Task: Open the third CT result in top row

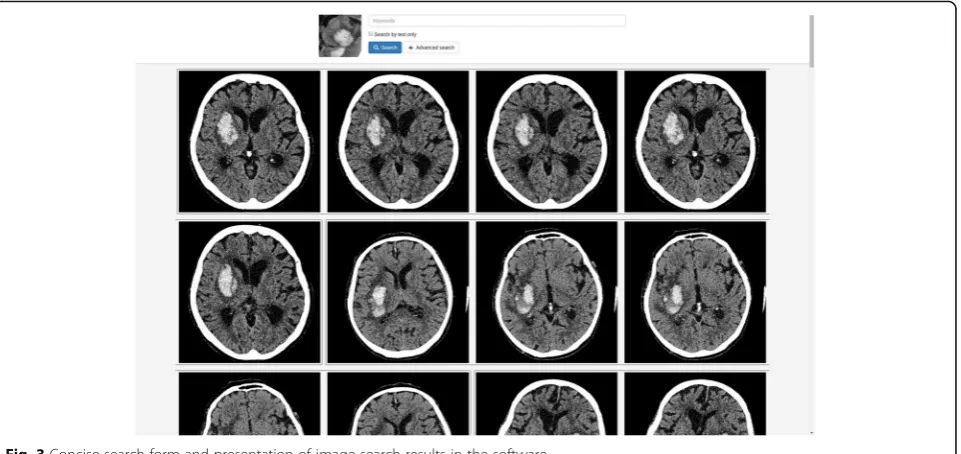Action: tap(547, 142)
